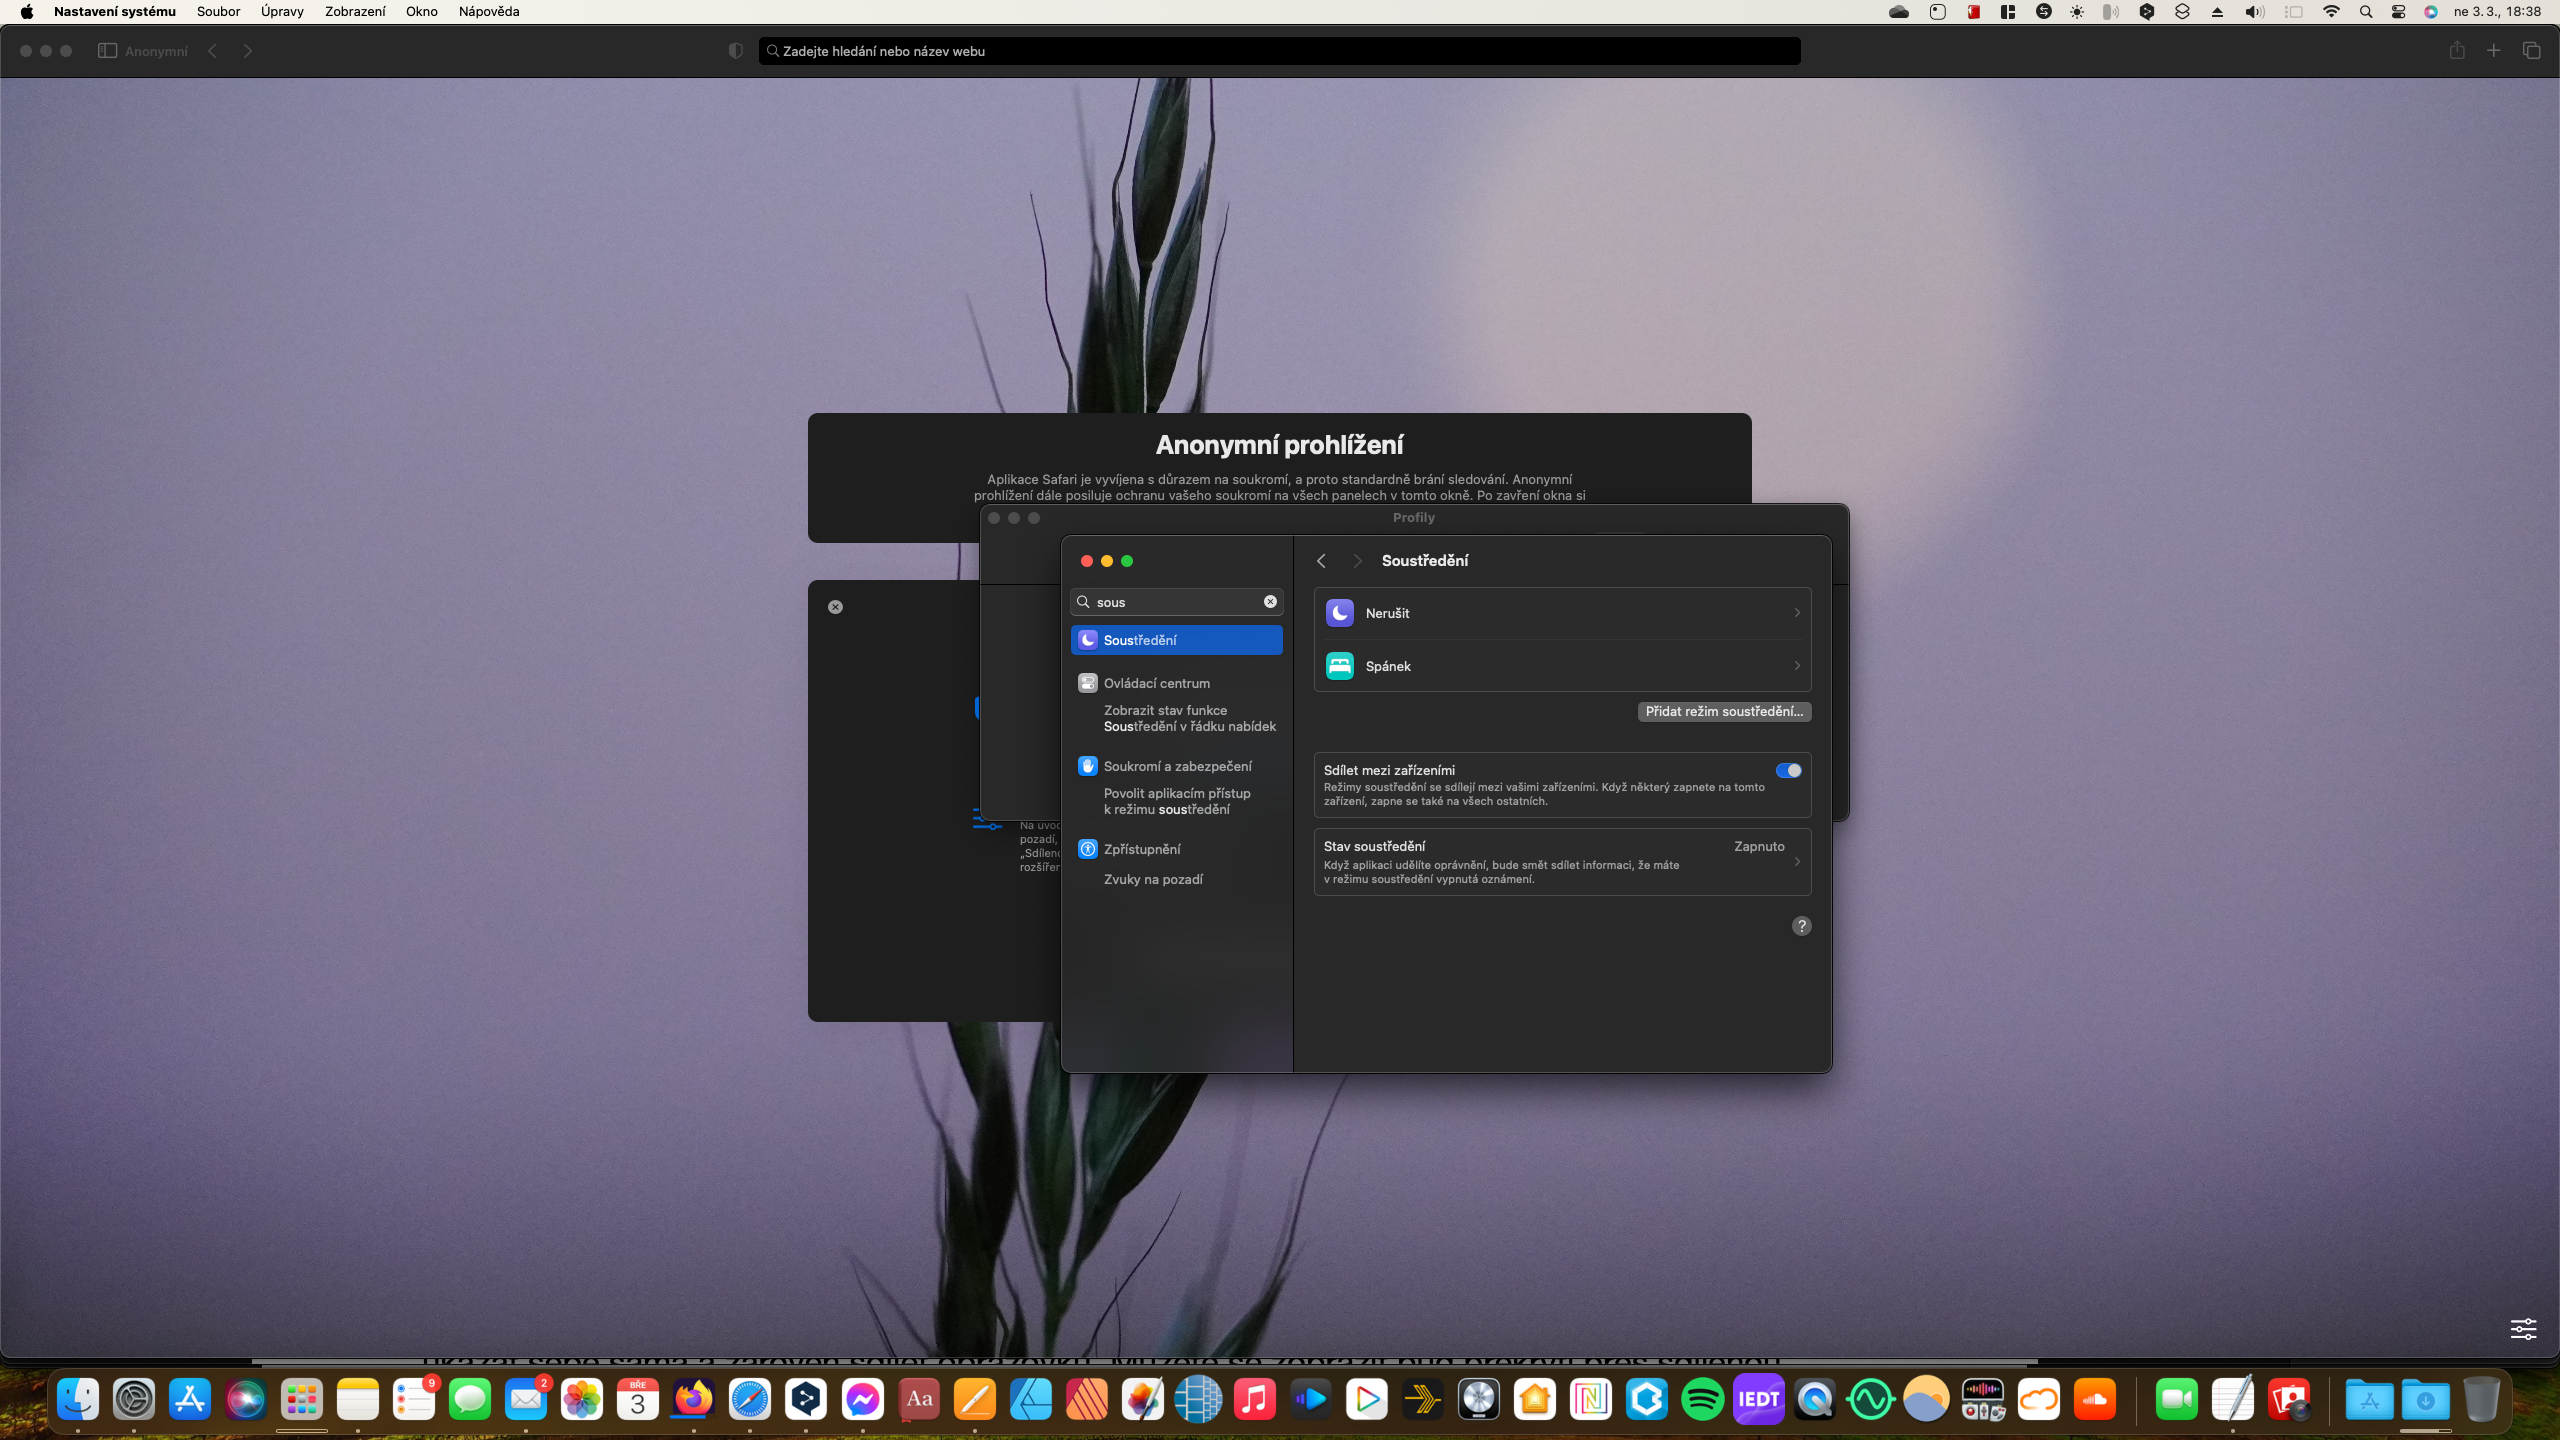
Task: Click Přidat režim soustředění button
Action: (1724, 711)
